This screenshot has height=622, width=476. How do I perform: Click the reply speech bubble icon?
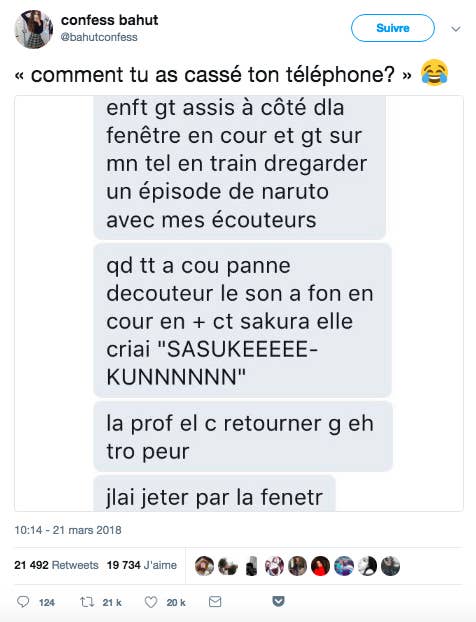point(23,602)
